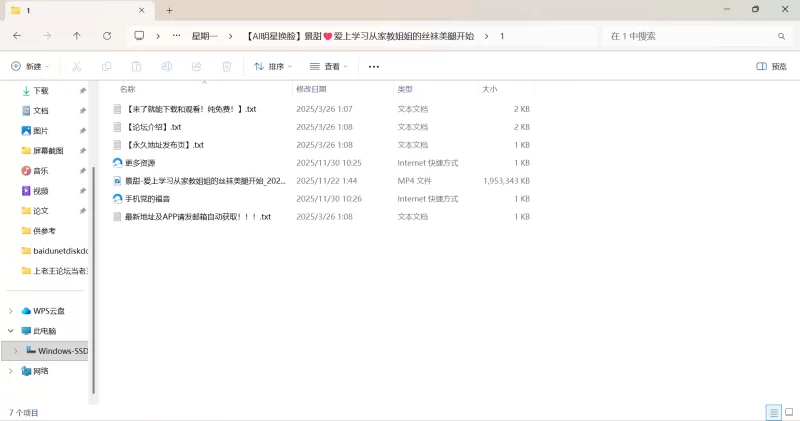Open a new tab with plus button
Screen dimensions: 800x421
click(169, 10)
